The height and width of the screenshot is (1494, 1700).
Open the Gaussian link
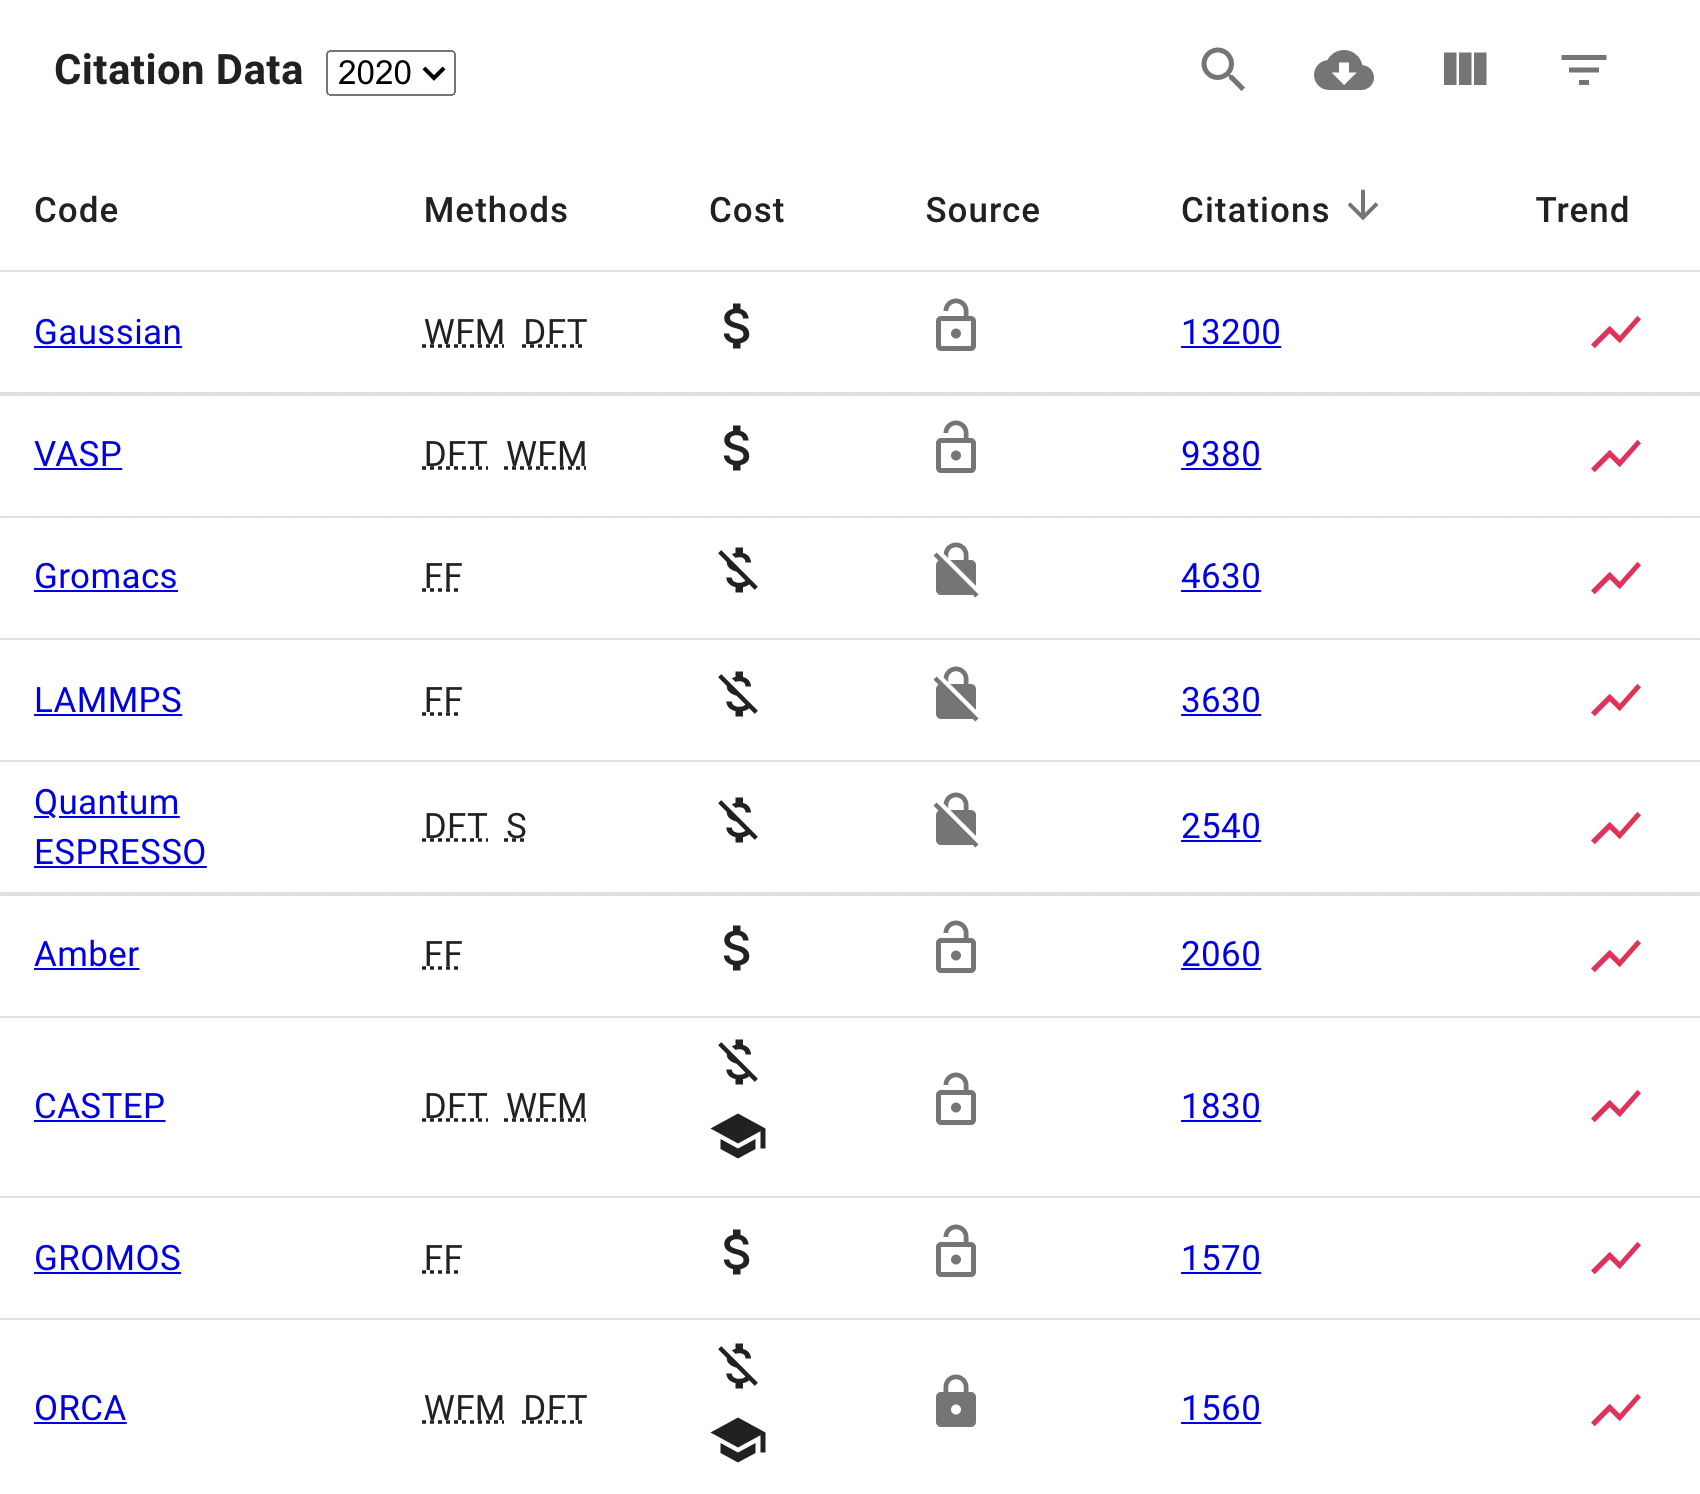click(108, 332)
